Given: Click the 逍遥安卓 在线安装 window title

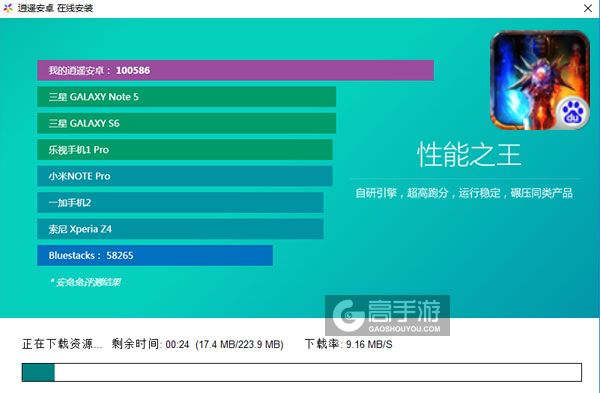Looking at the screenshot, I should pyautogui.click(x=55, y=8).
